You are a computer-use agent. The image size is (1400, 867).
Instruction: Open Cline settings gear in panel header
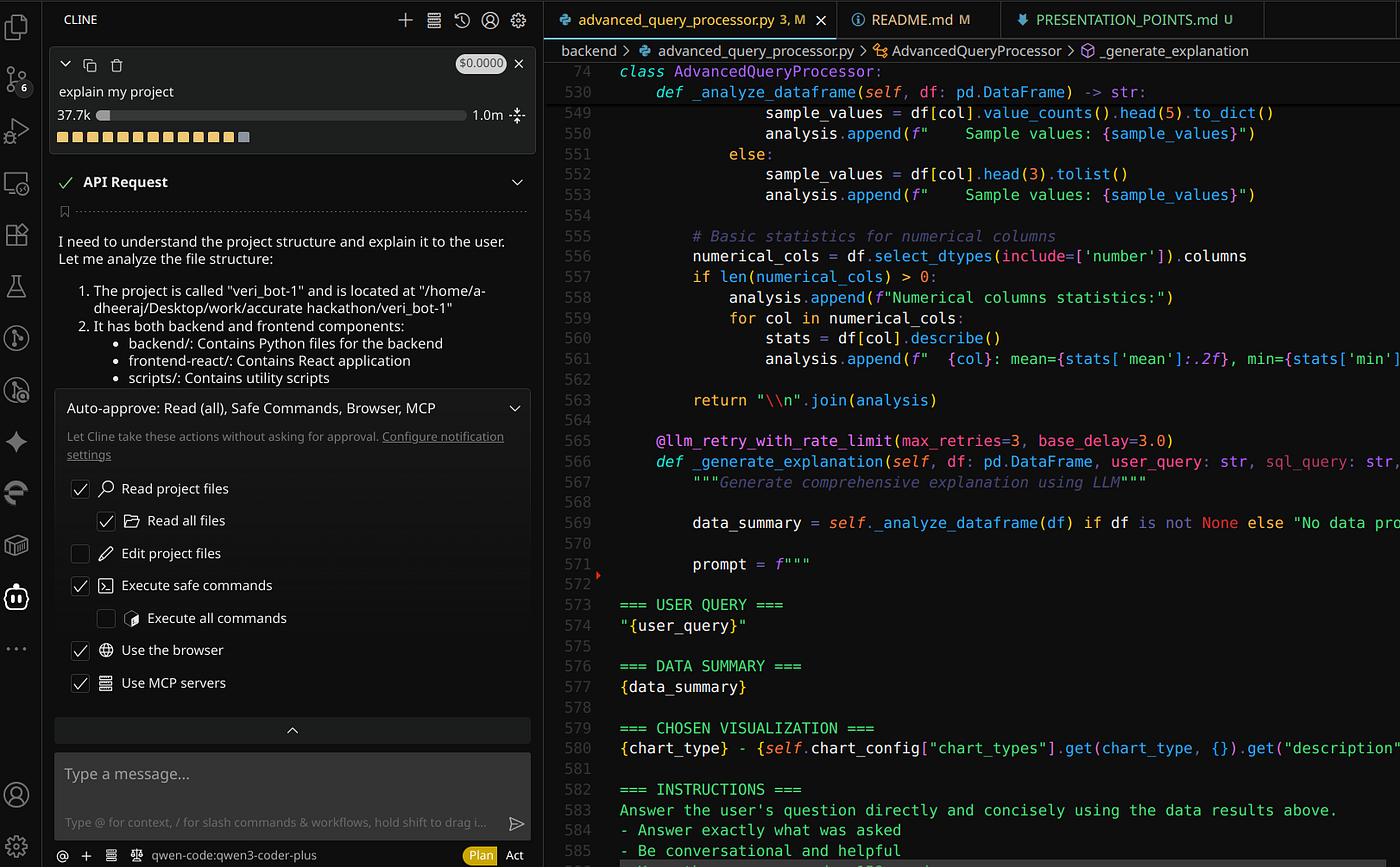click(518, 20)
